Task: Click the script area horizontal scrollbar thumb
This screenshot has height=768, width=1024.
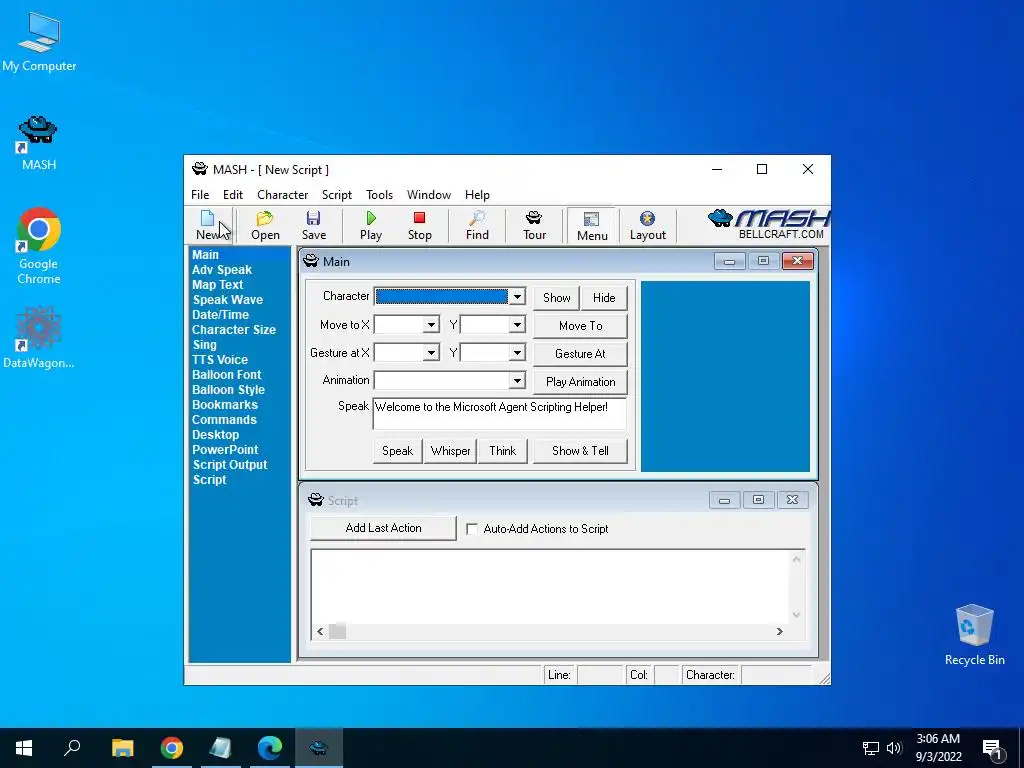Action: 338,632
